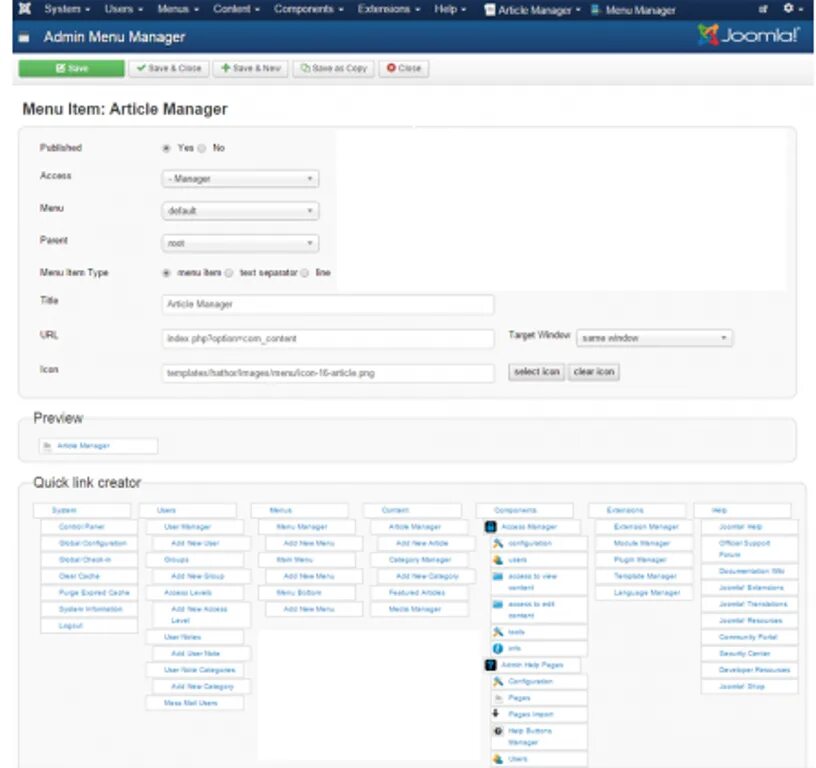Click the wrench icon beside capitalized Configuration
The width and height of the screenshot is (816, 768).
tap(498, 681)
